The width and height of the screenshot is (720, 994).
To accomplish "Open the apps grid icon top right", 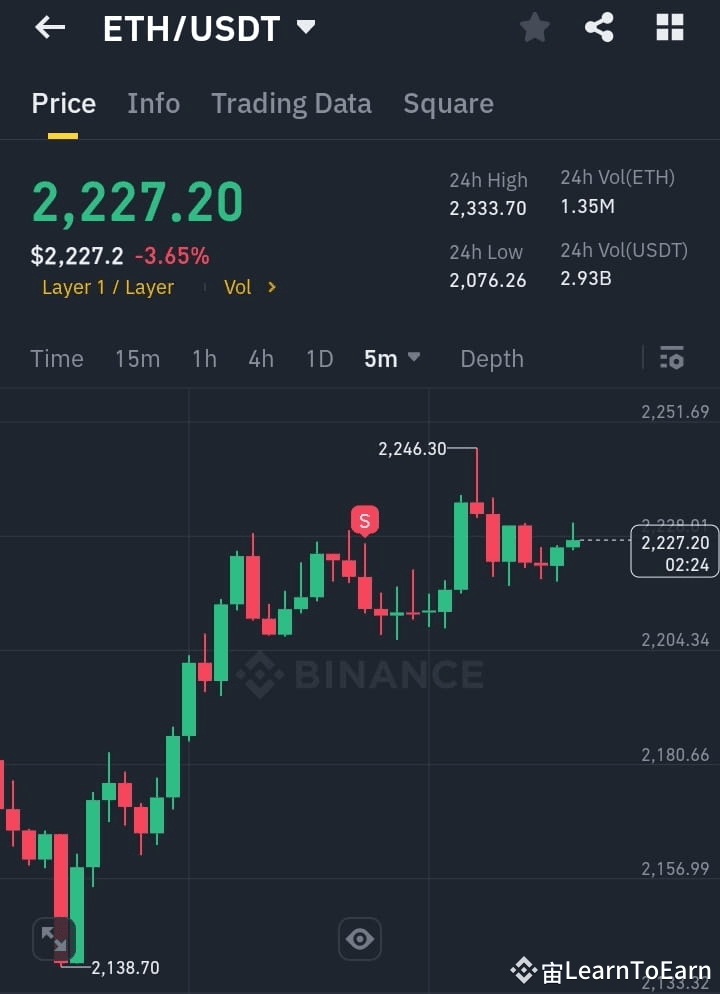I will [668, 27].
